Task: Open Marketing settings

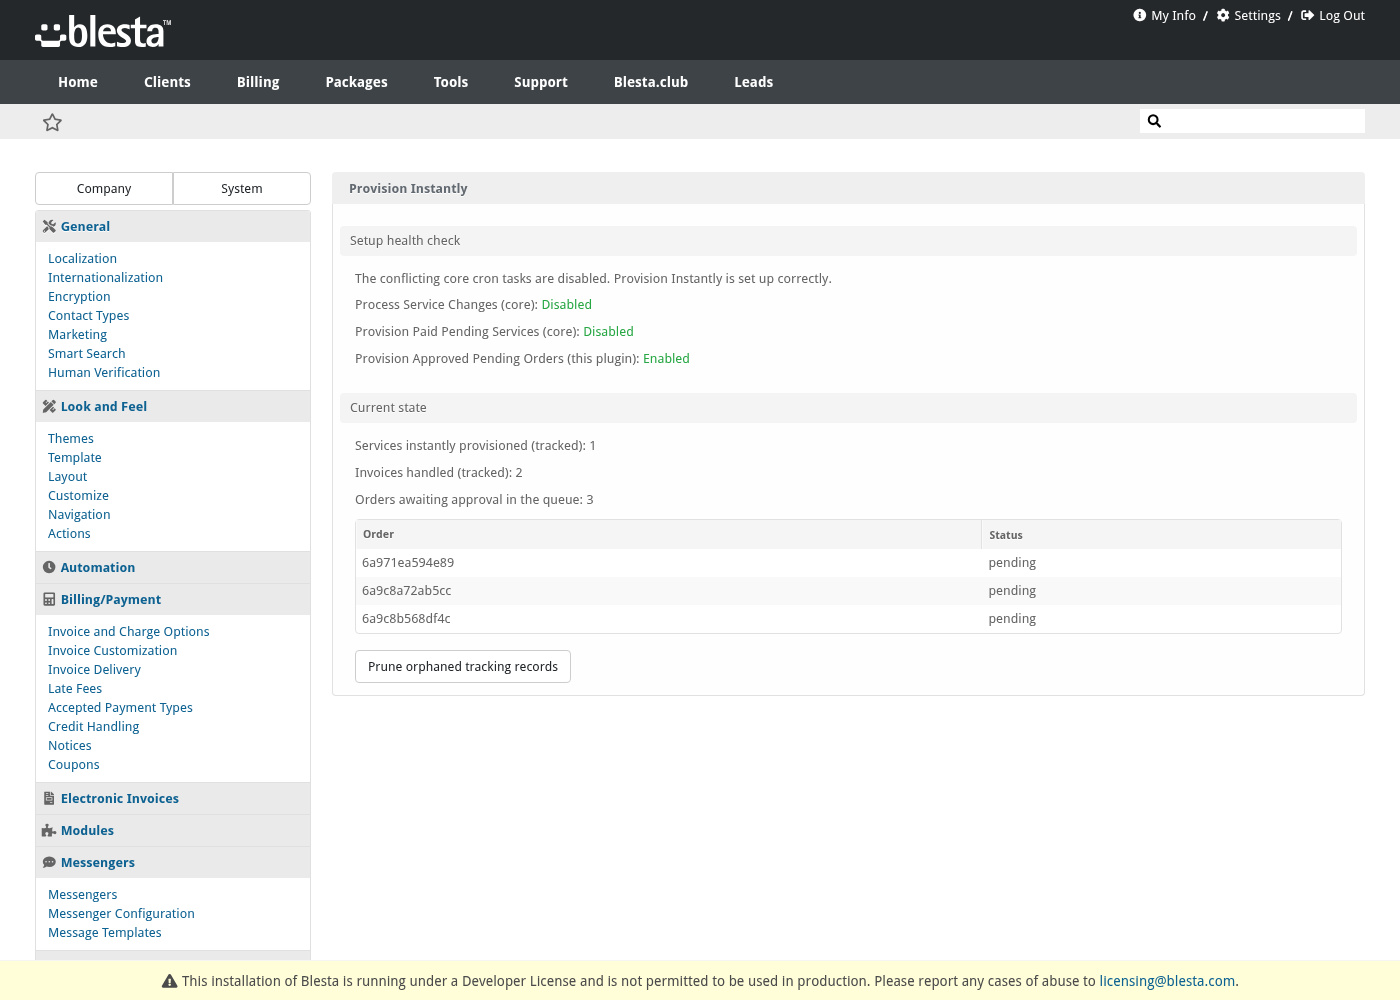Action: coord(77,334)
